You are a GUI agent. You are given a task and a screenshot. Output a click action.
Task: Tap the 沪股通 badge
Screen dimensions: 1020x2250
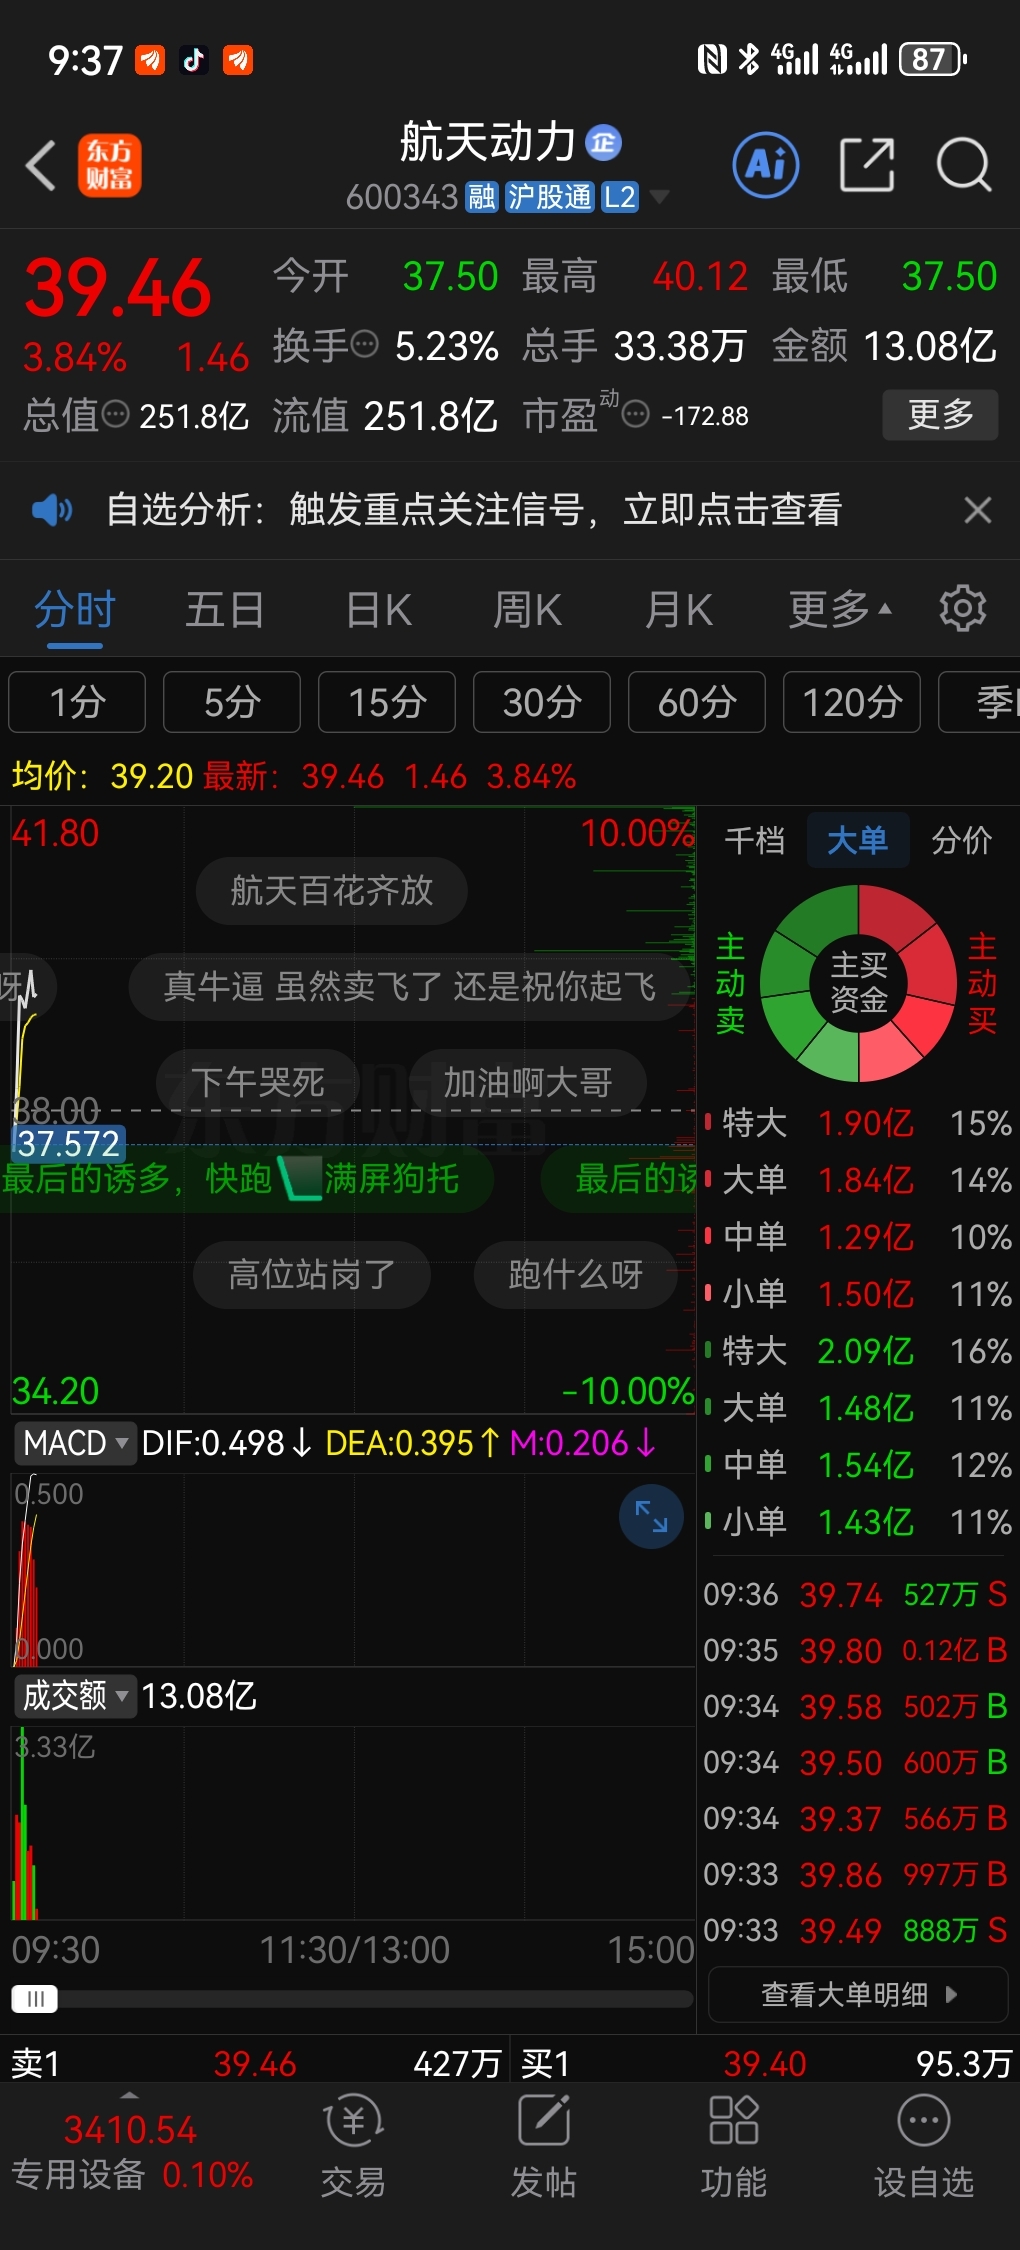(550, 197)
